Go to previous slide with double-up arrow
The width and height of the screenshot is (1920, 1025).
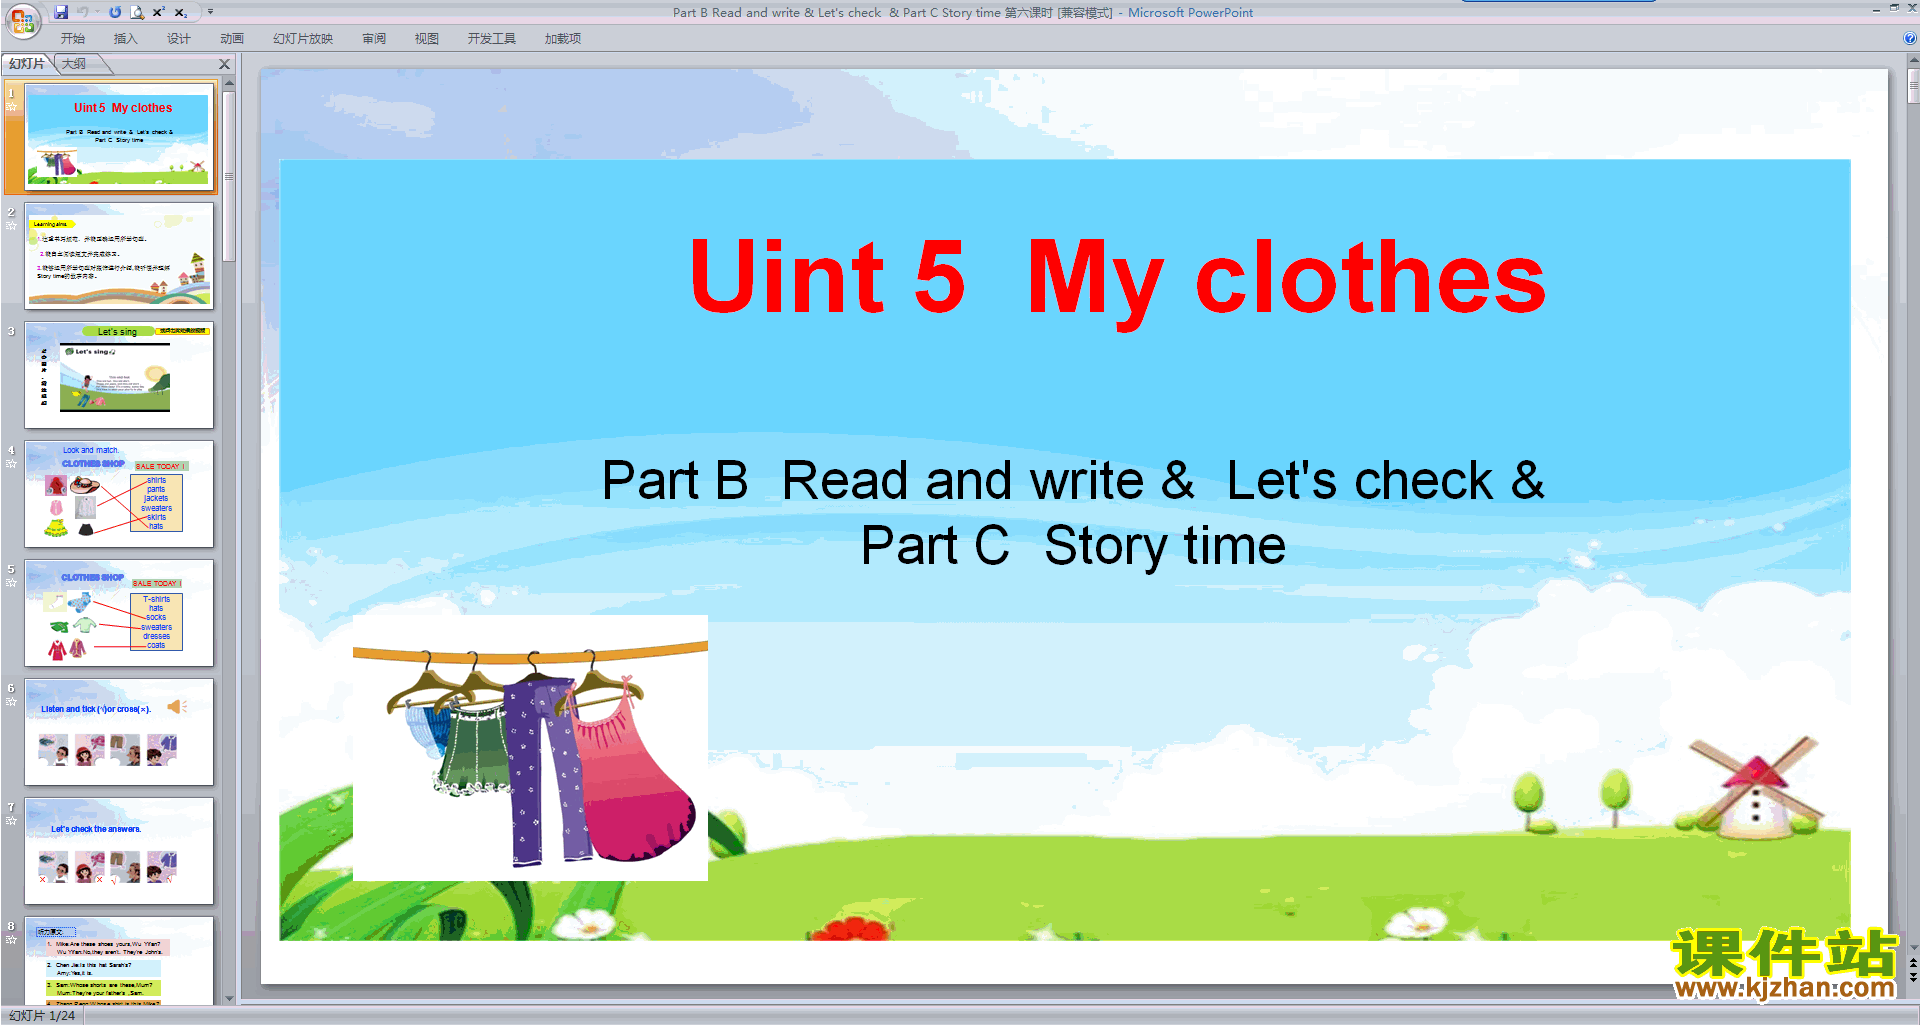pyautogui.click(x=1913, y=964)
